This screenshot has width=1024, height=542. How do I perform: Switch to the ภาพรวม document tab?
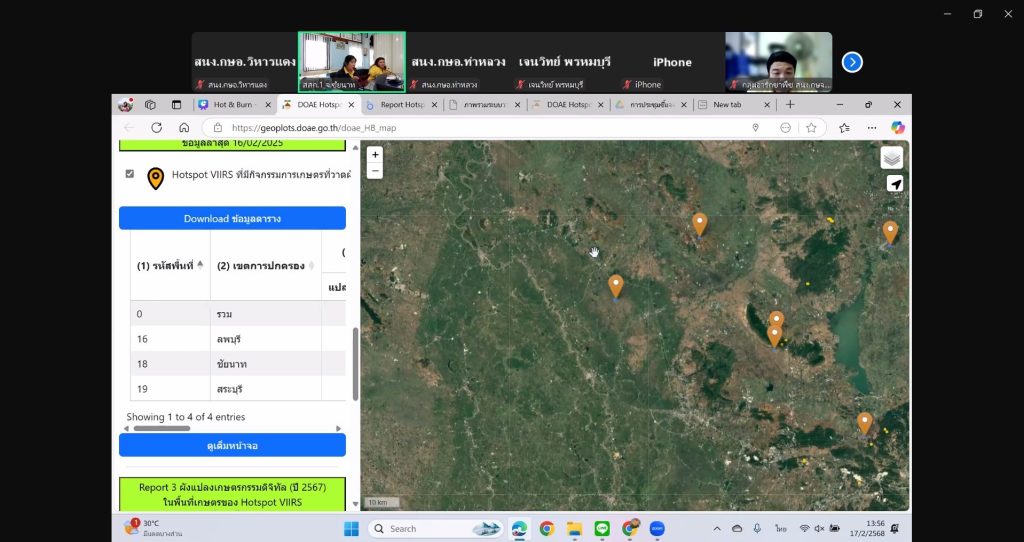[x=484, y=104]
